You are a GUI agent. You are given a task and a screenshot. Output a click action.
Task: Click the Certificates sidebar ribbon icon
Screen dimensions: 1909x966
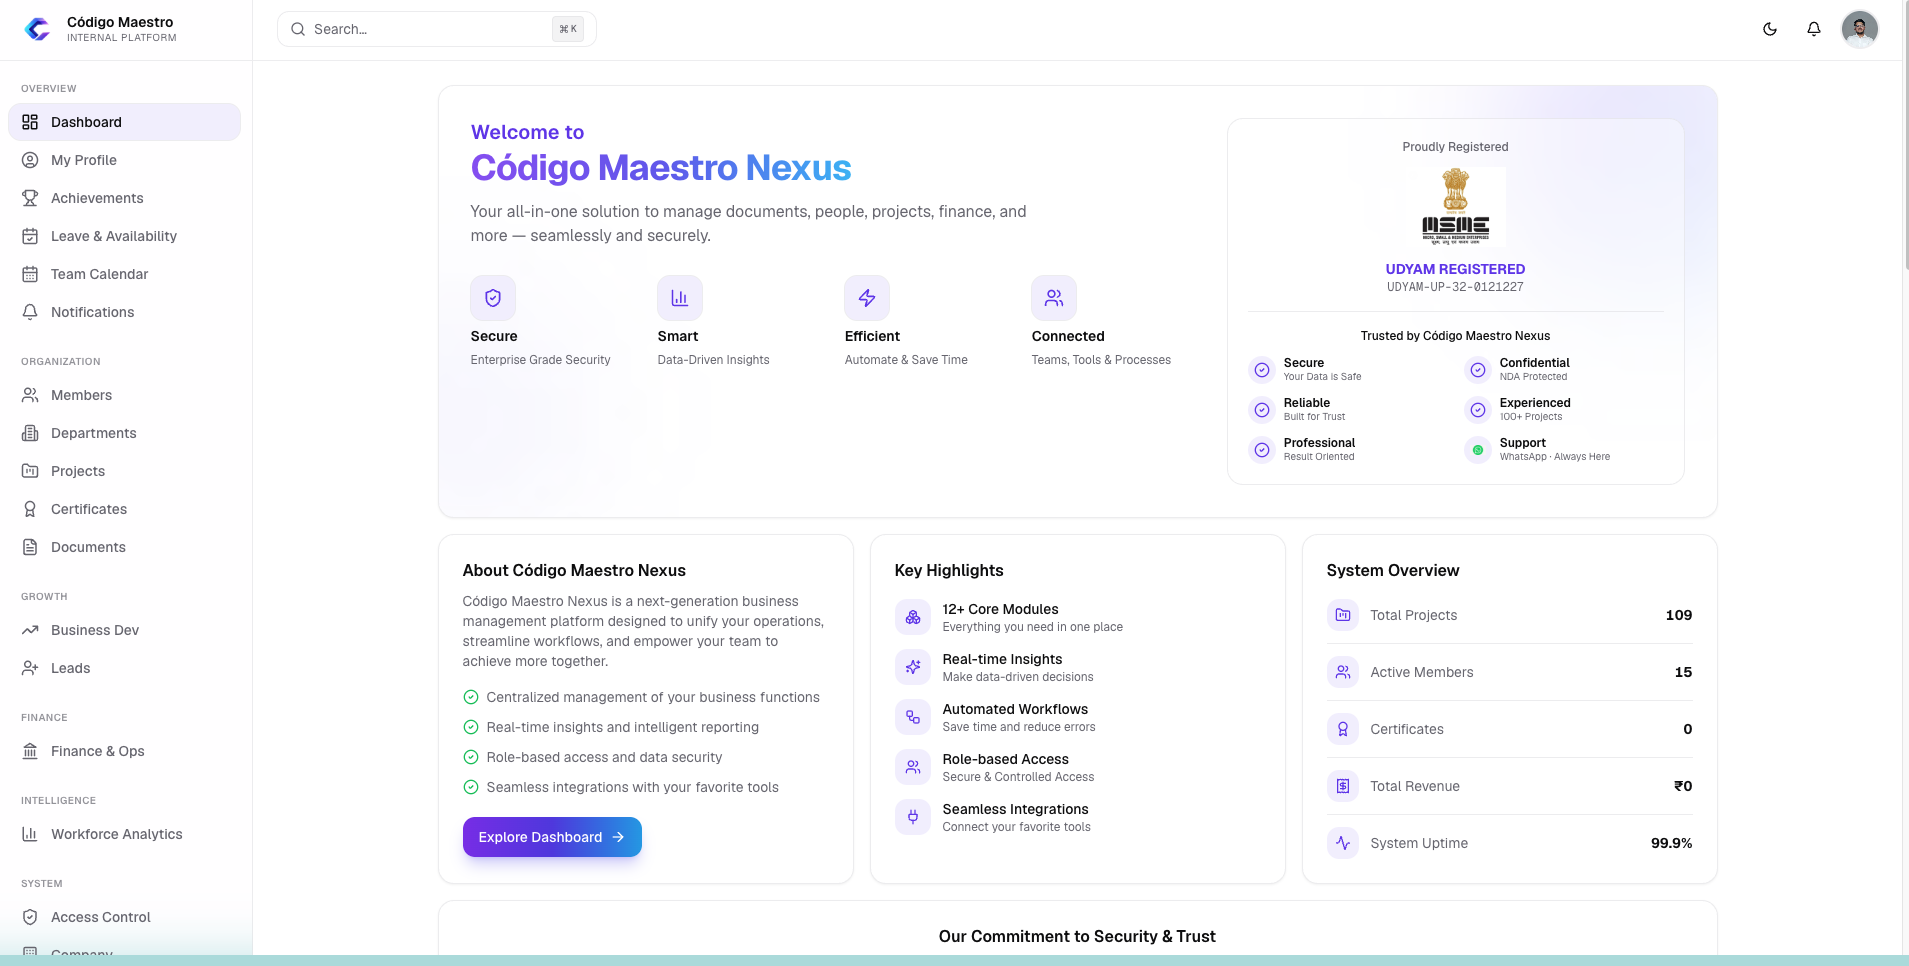[30, 509]
